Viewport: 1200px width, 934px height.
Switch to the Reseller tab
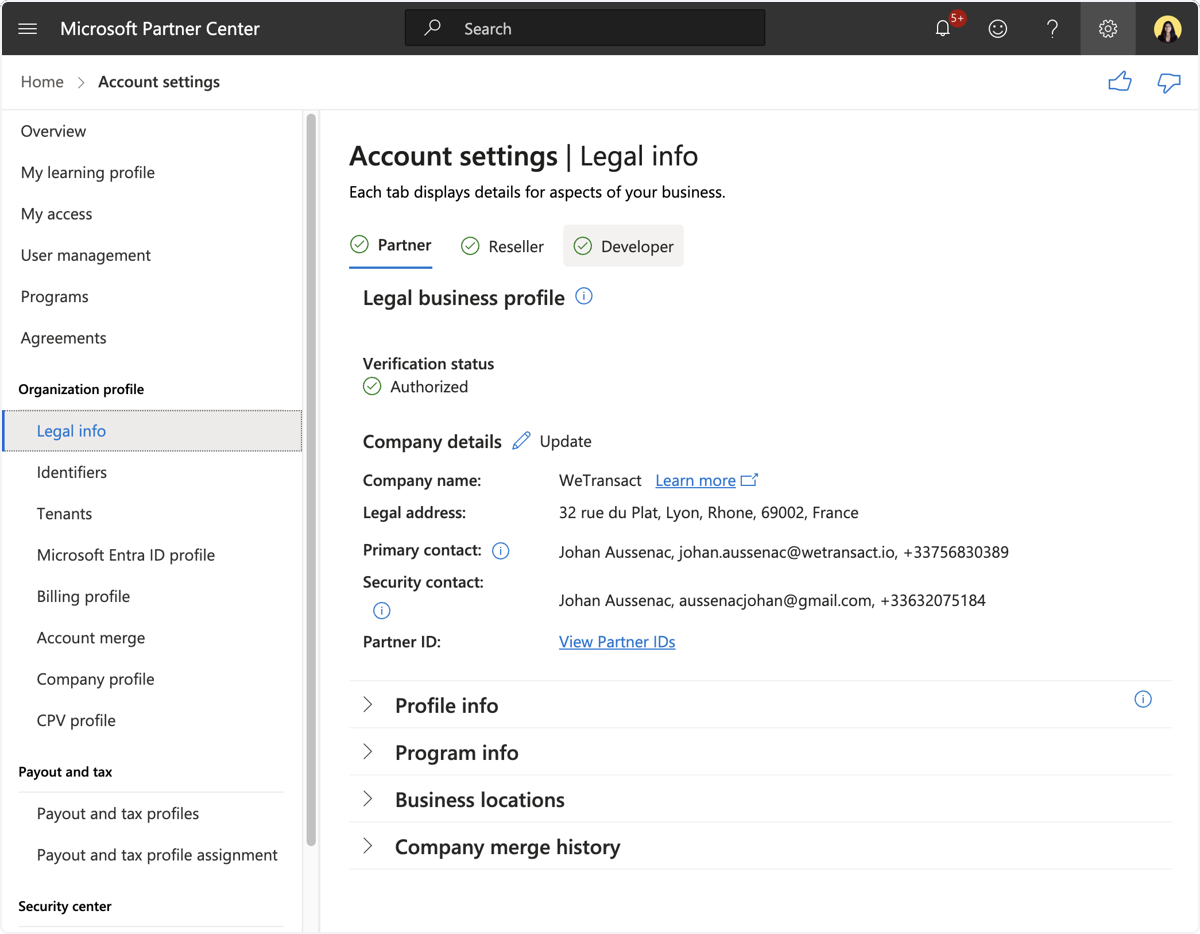pyautogui.click(x=502, y=246)
